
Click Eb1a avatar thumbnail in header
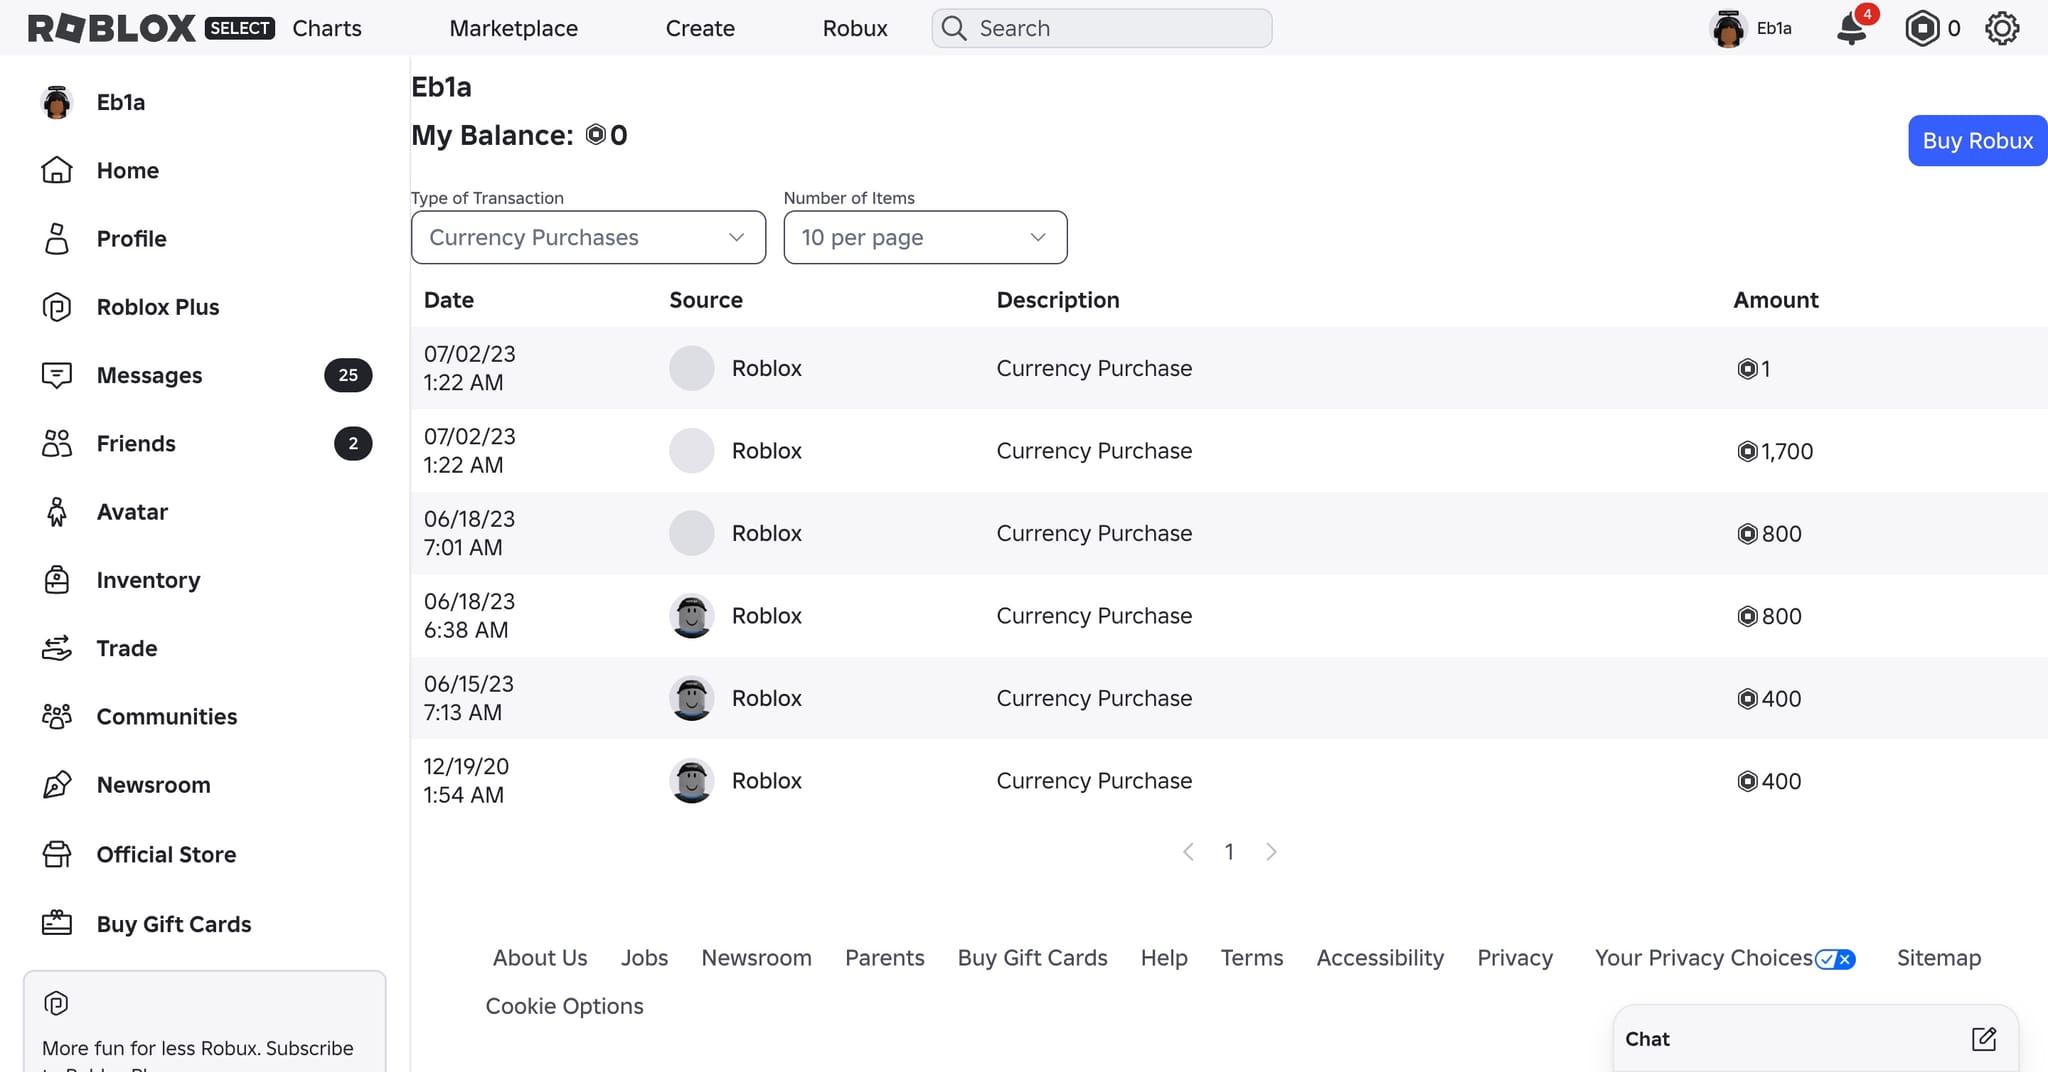(x=1727, y=29)
